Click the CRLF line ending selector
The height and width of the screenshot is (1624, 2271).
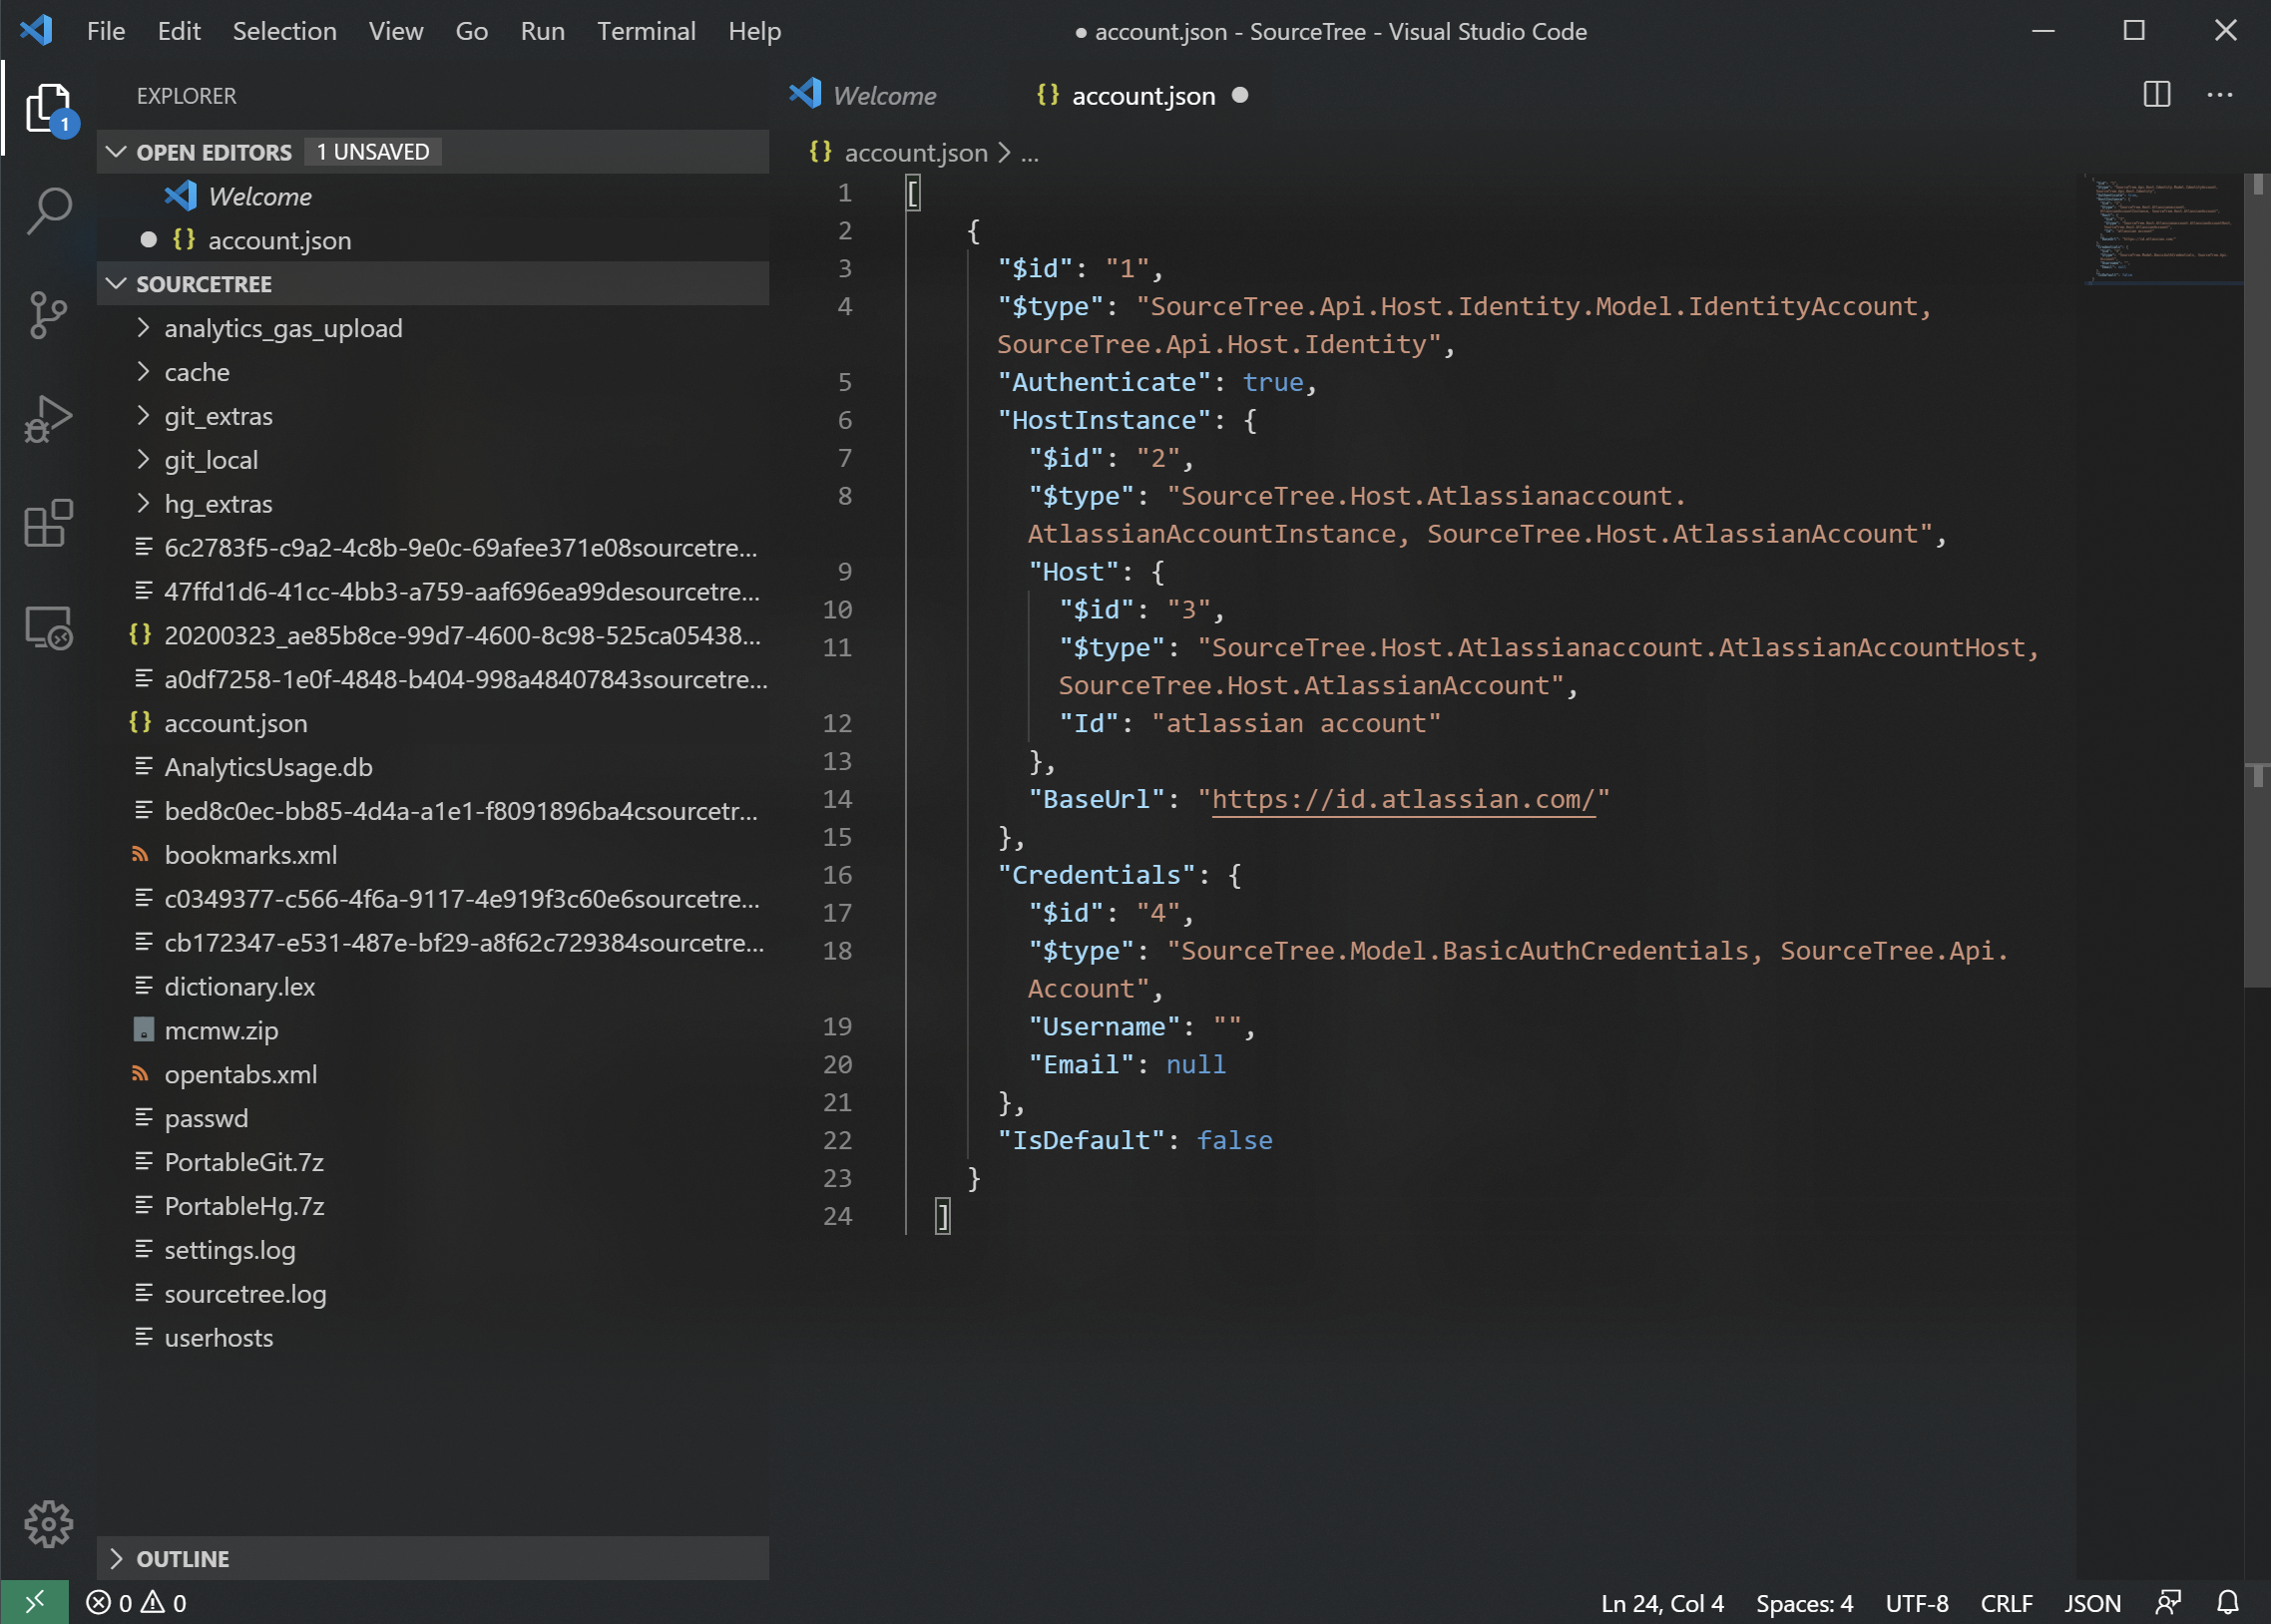2006,1603
